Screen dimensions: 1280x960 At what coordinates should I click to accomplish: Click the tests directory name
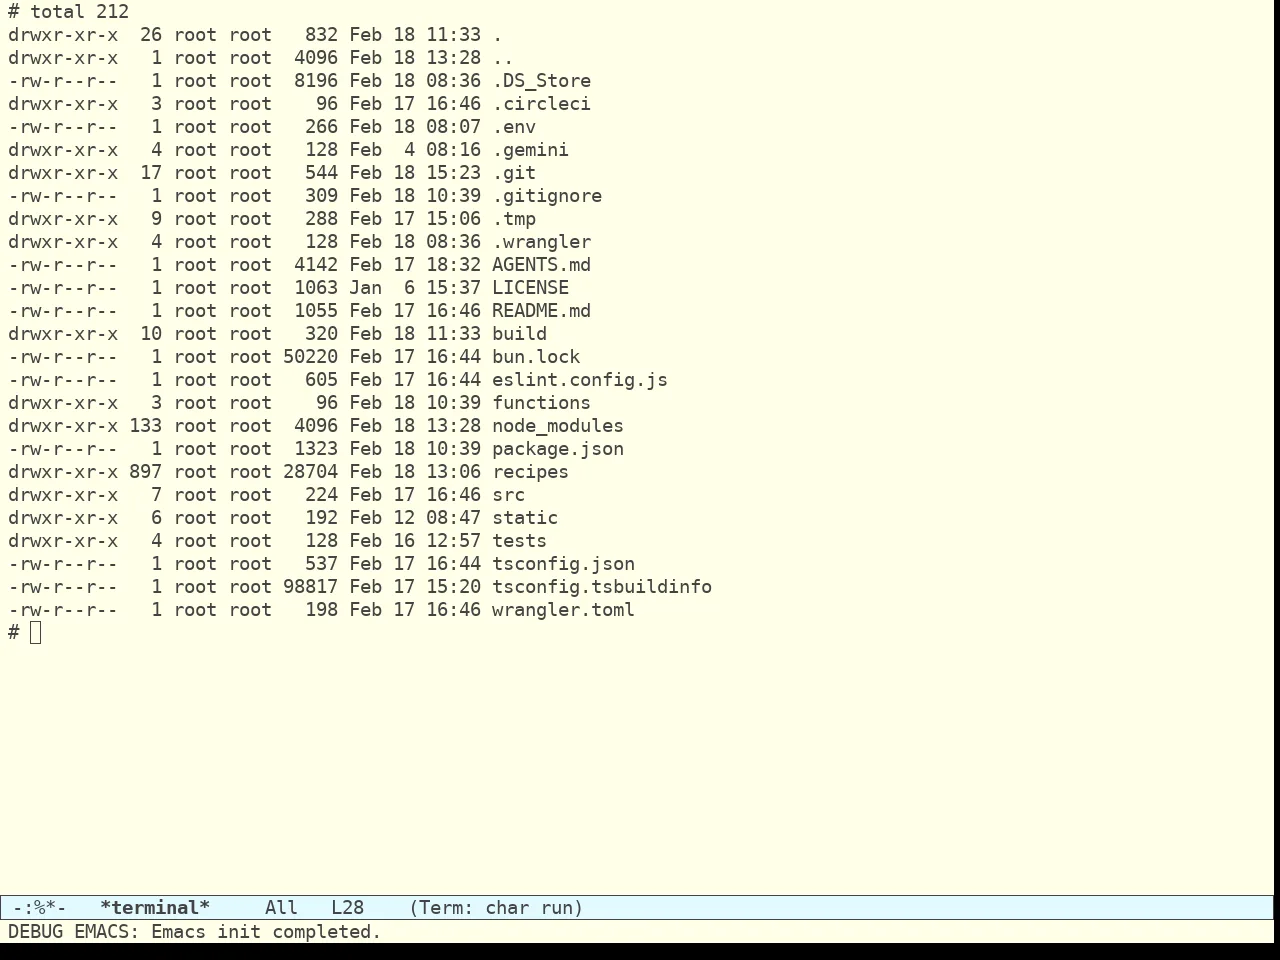pyautogui.click(x=519, y=541)
